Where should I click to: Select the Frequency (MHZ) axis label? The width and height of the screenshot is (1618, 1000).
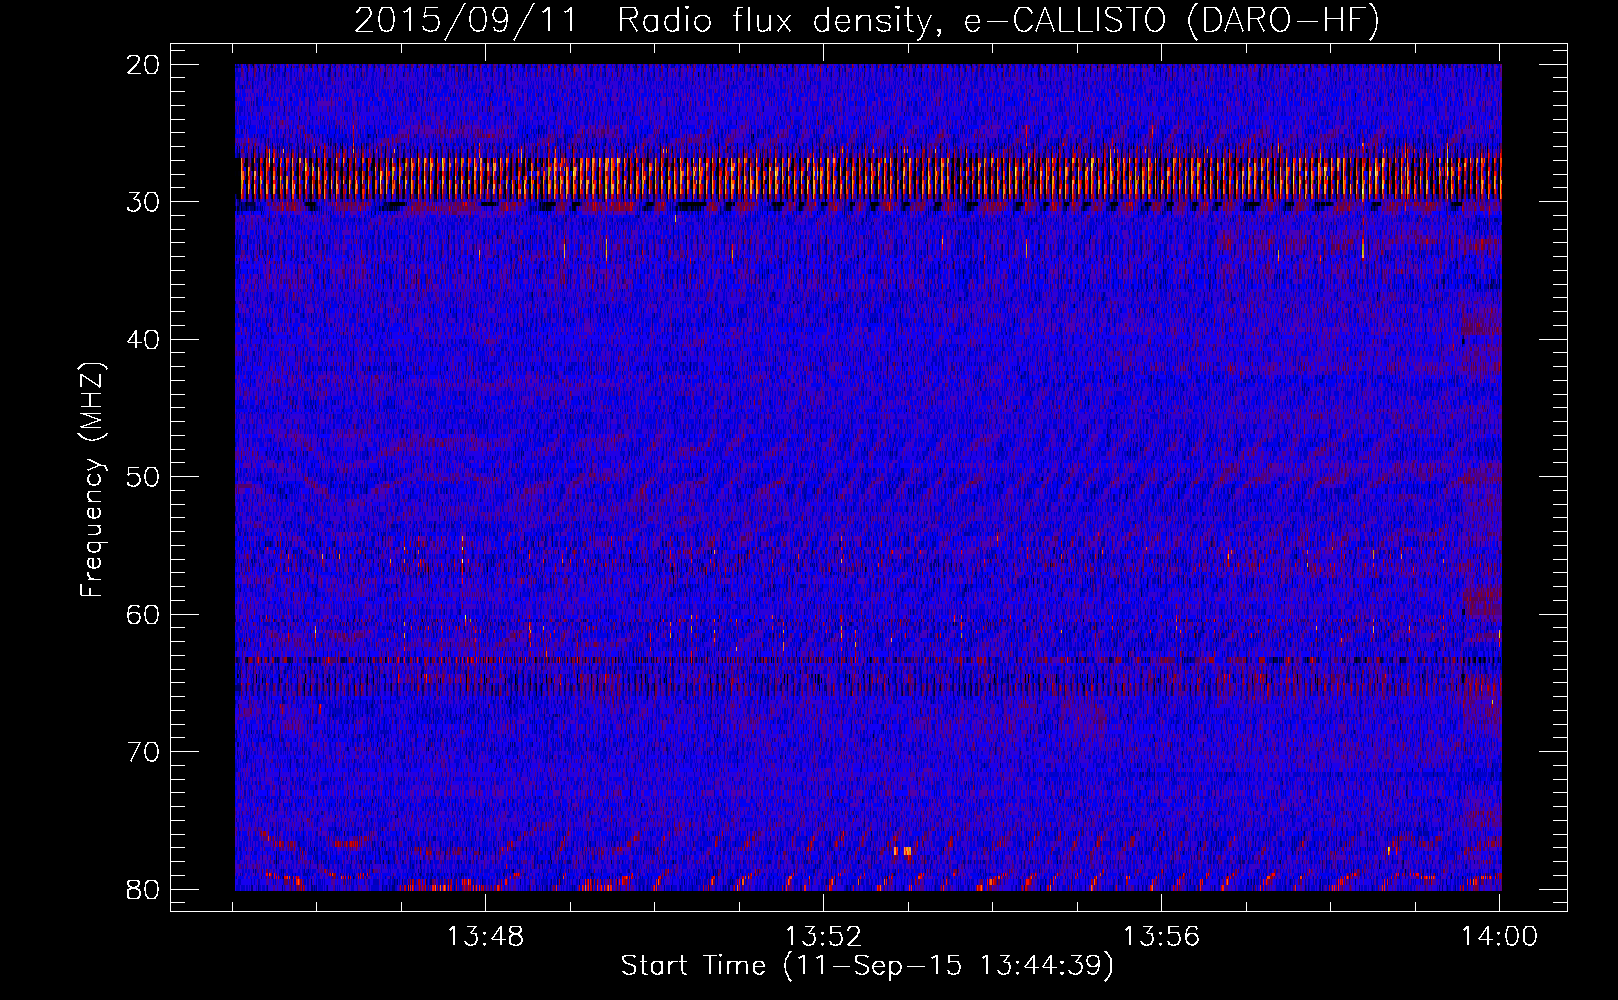[x=92, y=480]
